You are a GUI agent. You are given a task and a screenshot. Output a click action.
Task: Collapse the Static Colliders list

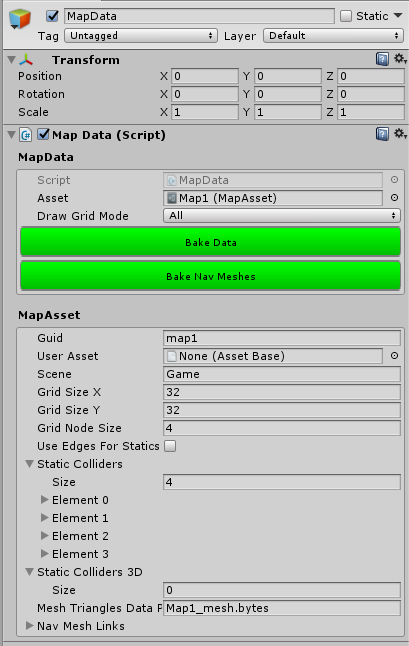(x=29, y=464)
